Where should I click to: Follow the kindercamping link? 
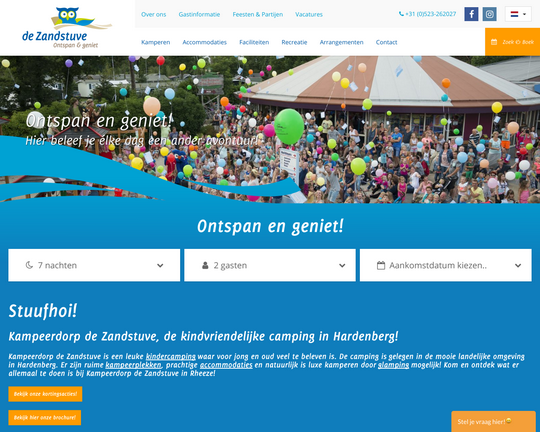click(x=171, y=357)
